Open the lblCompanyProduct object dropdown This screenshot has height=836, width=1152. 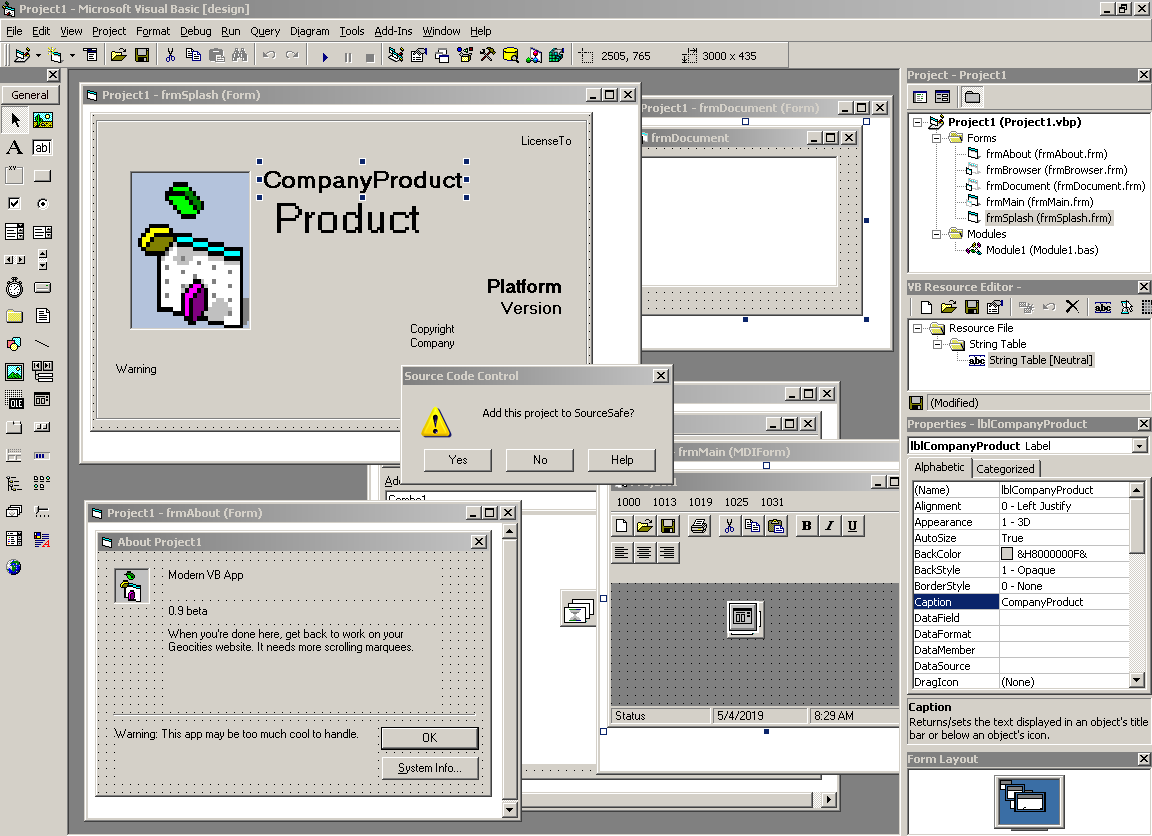tap(1139, 446)
